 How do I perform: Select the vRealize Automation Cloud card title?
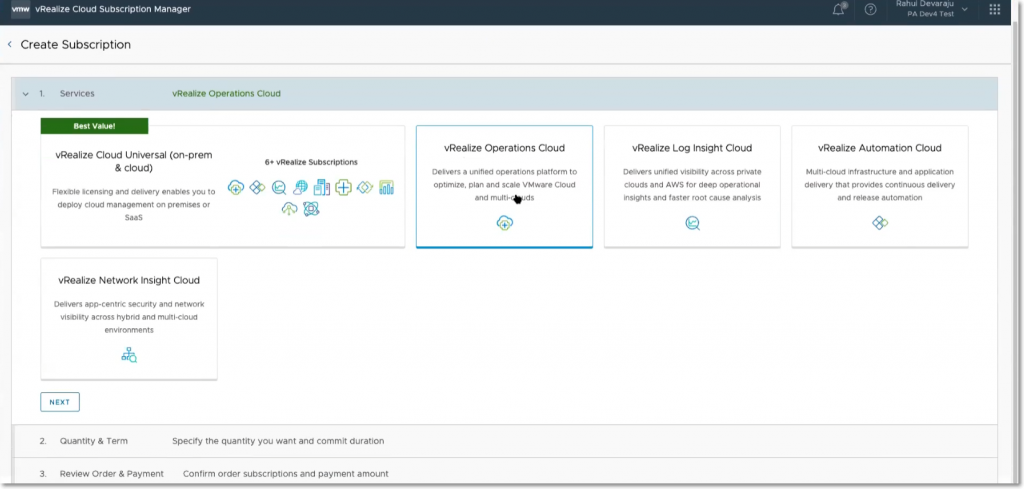[880, 148]
